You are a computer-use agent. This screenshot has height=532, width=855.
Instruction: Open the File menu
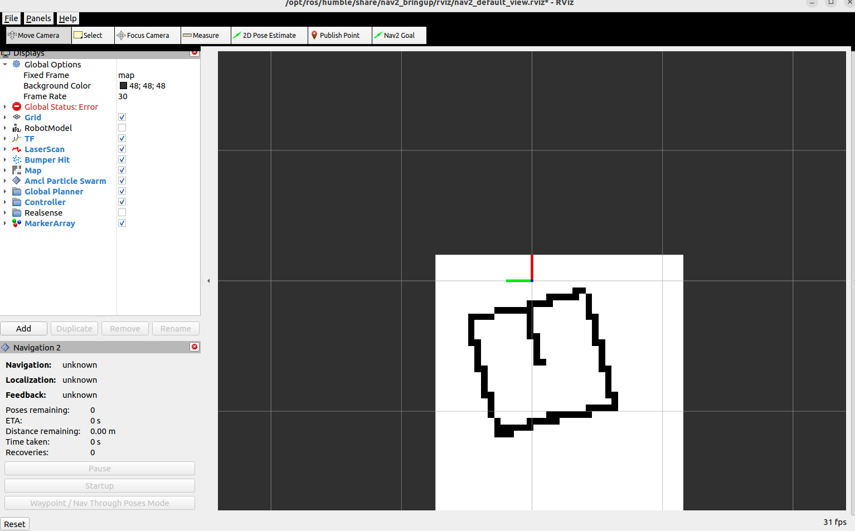(x=11, y=18)
